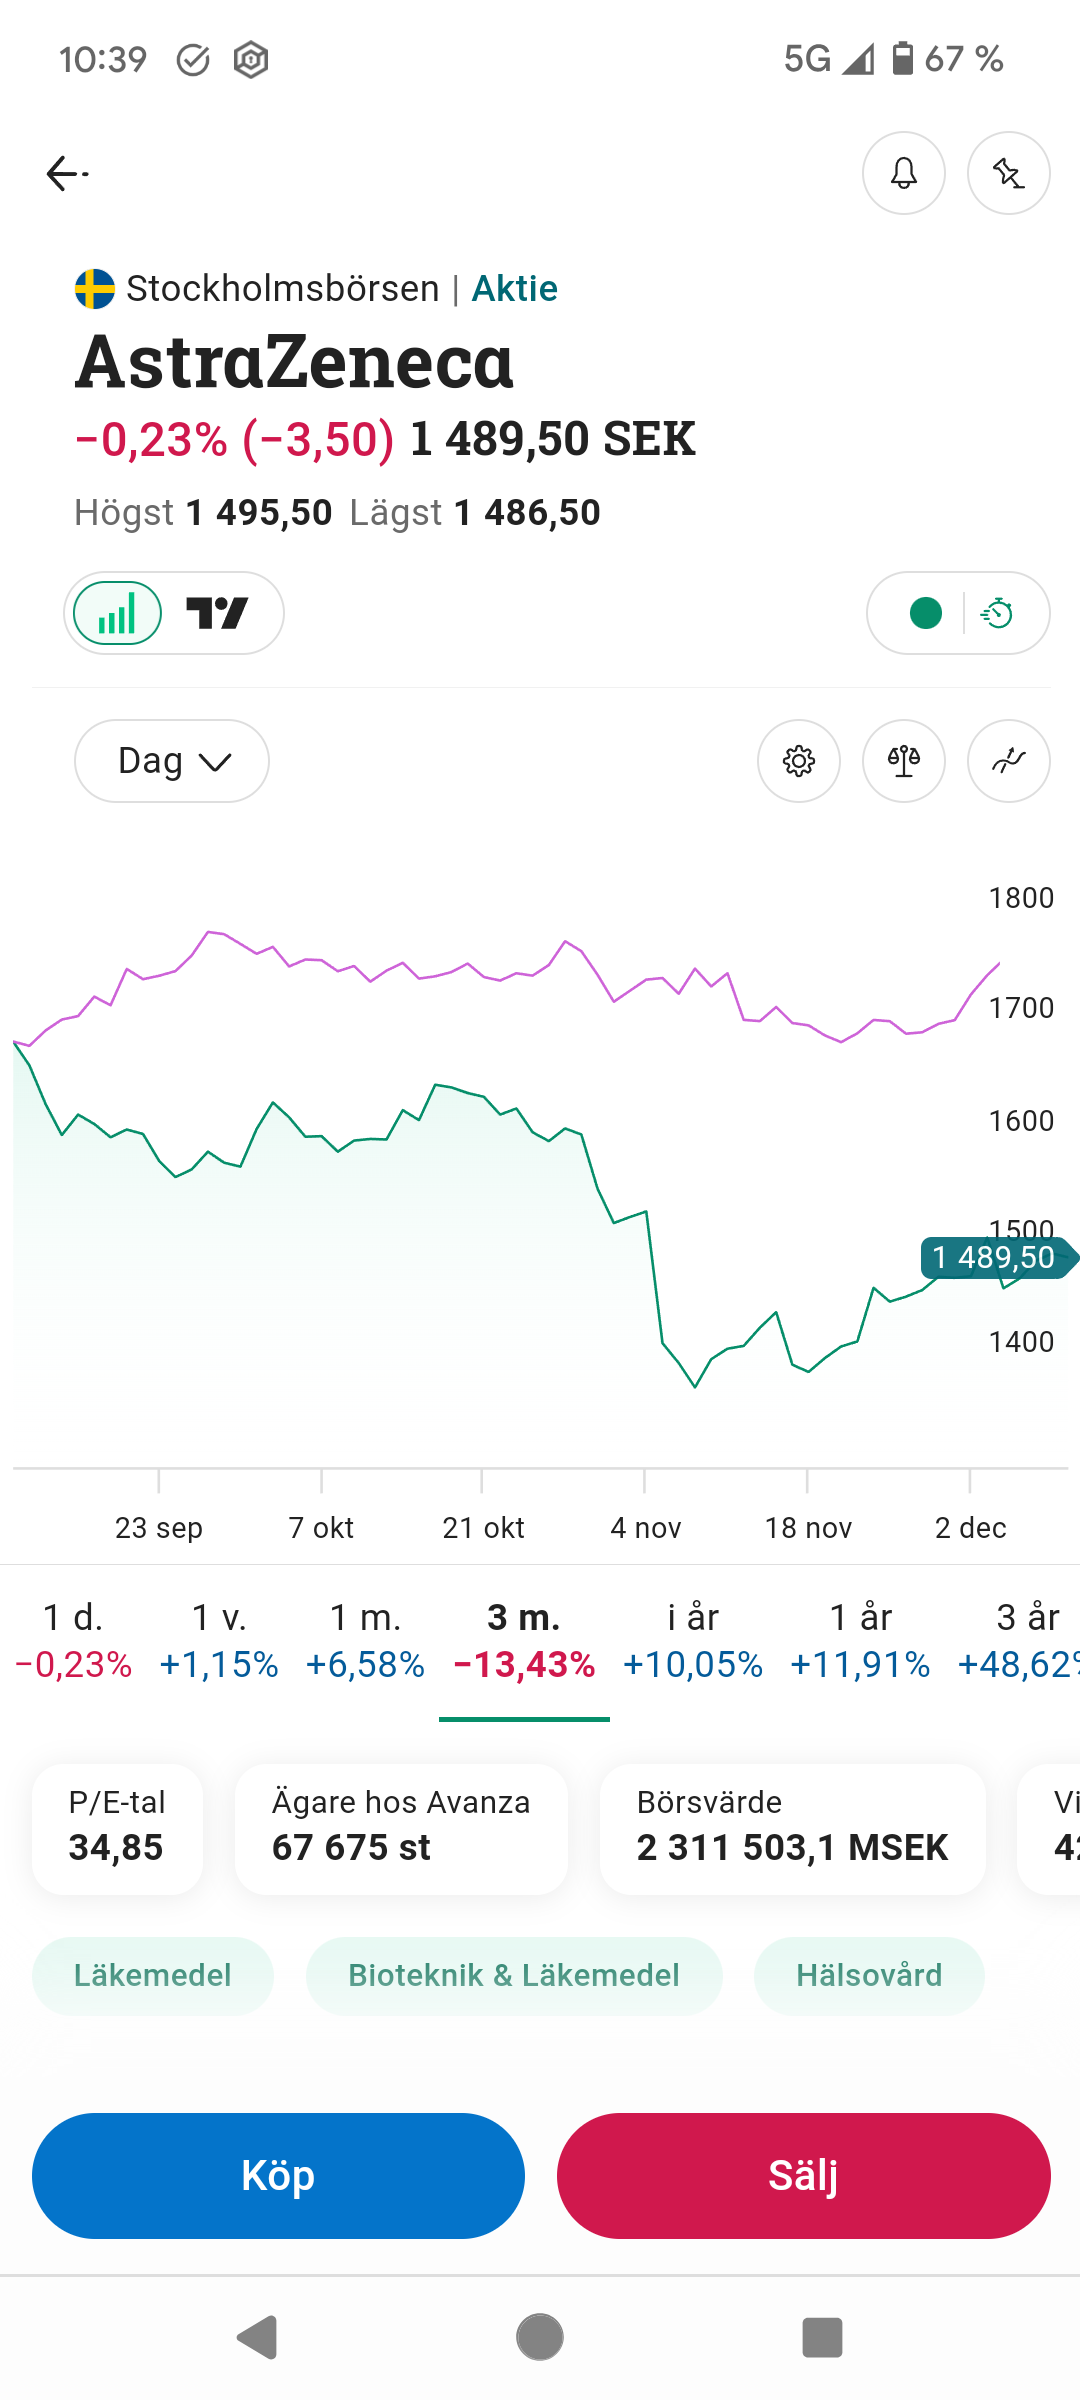Switch to the standard green bar chart view
Image resolution: width=1080 pixels, height=2400 pixels.
tap(118, 613)
